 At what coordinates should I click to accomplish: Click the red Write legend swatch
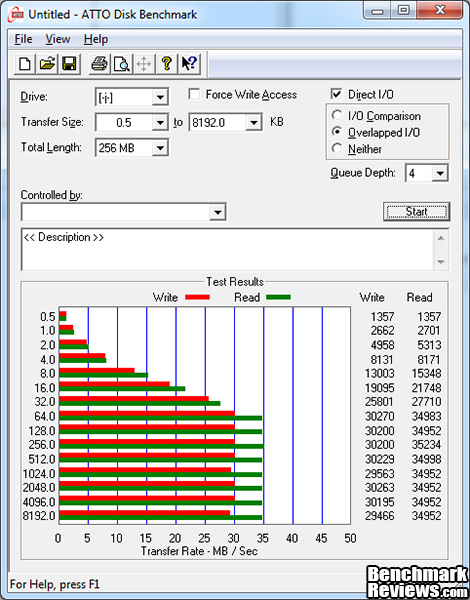(197, 297)
